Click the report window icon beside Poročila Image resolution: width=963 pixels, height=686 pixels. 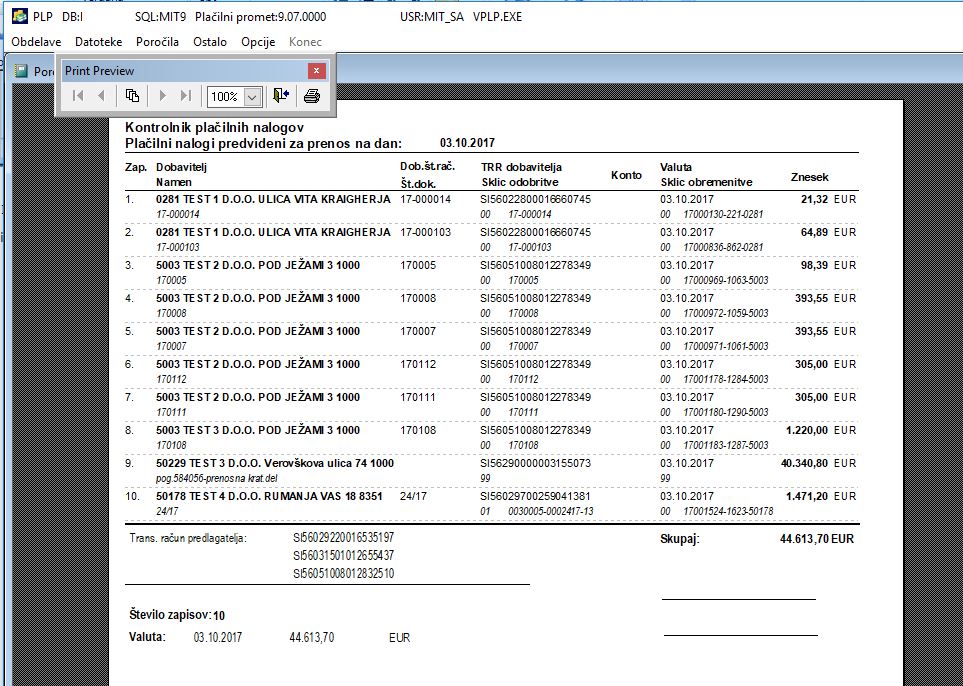(x=21, y=71)
